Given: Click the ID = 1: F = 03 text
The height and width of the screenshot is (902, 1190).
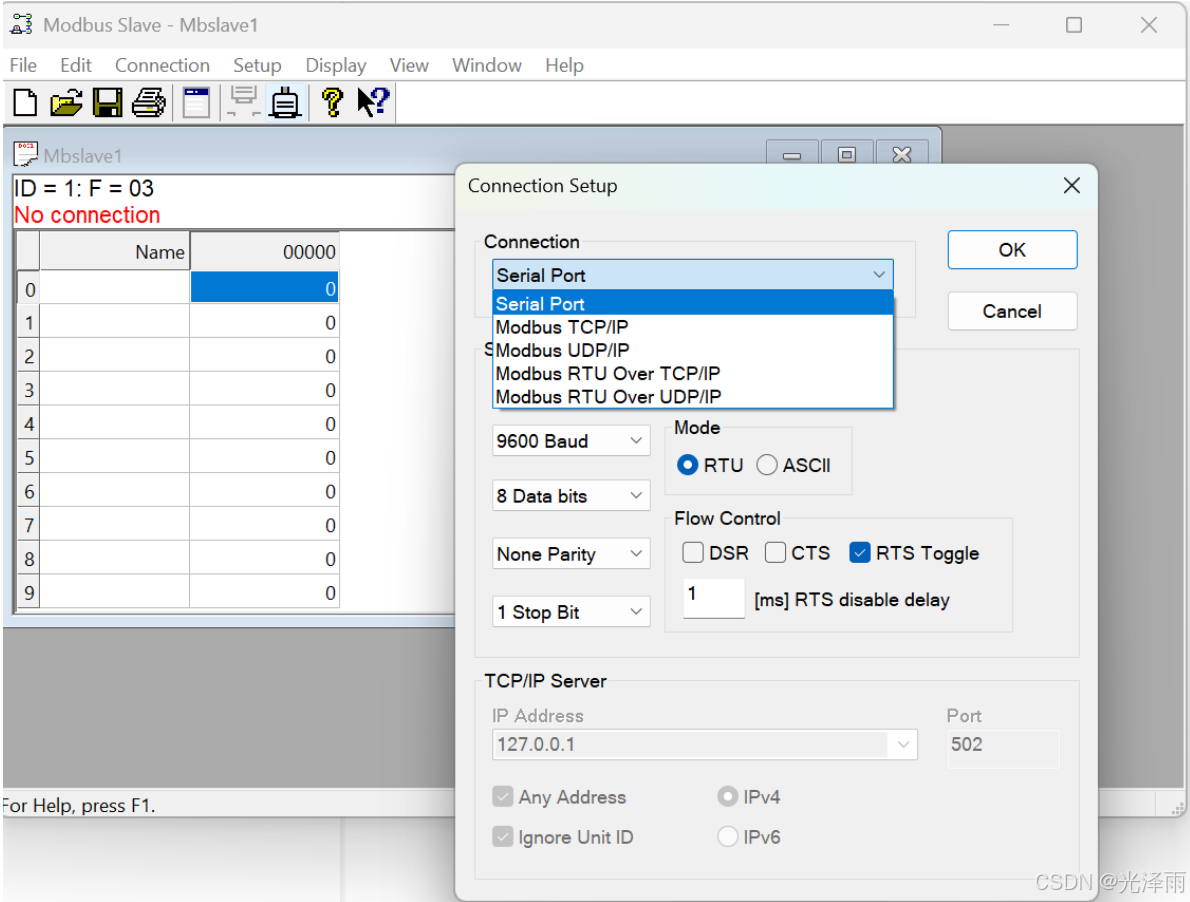Looking at the screenshot, I should [x=83, y=188].
